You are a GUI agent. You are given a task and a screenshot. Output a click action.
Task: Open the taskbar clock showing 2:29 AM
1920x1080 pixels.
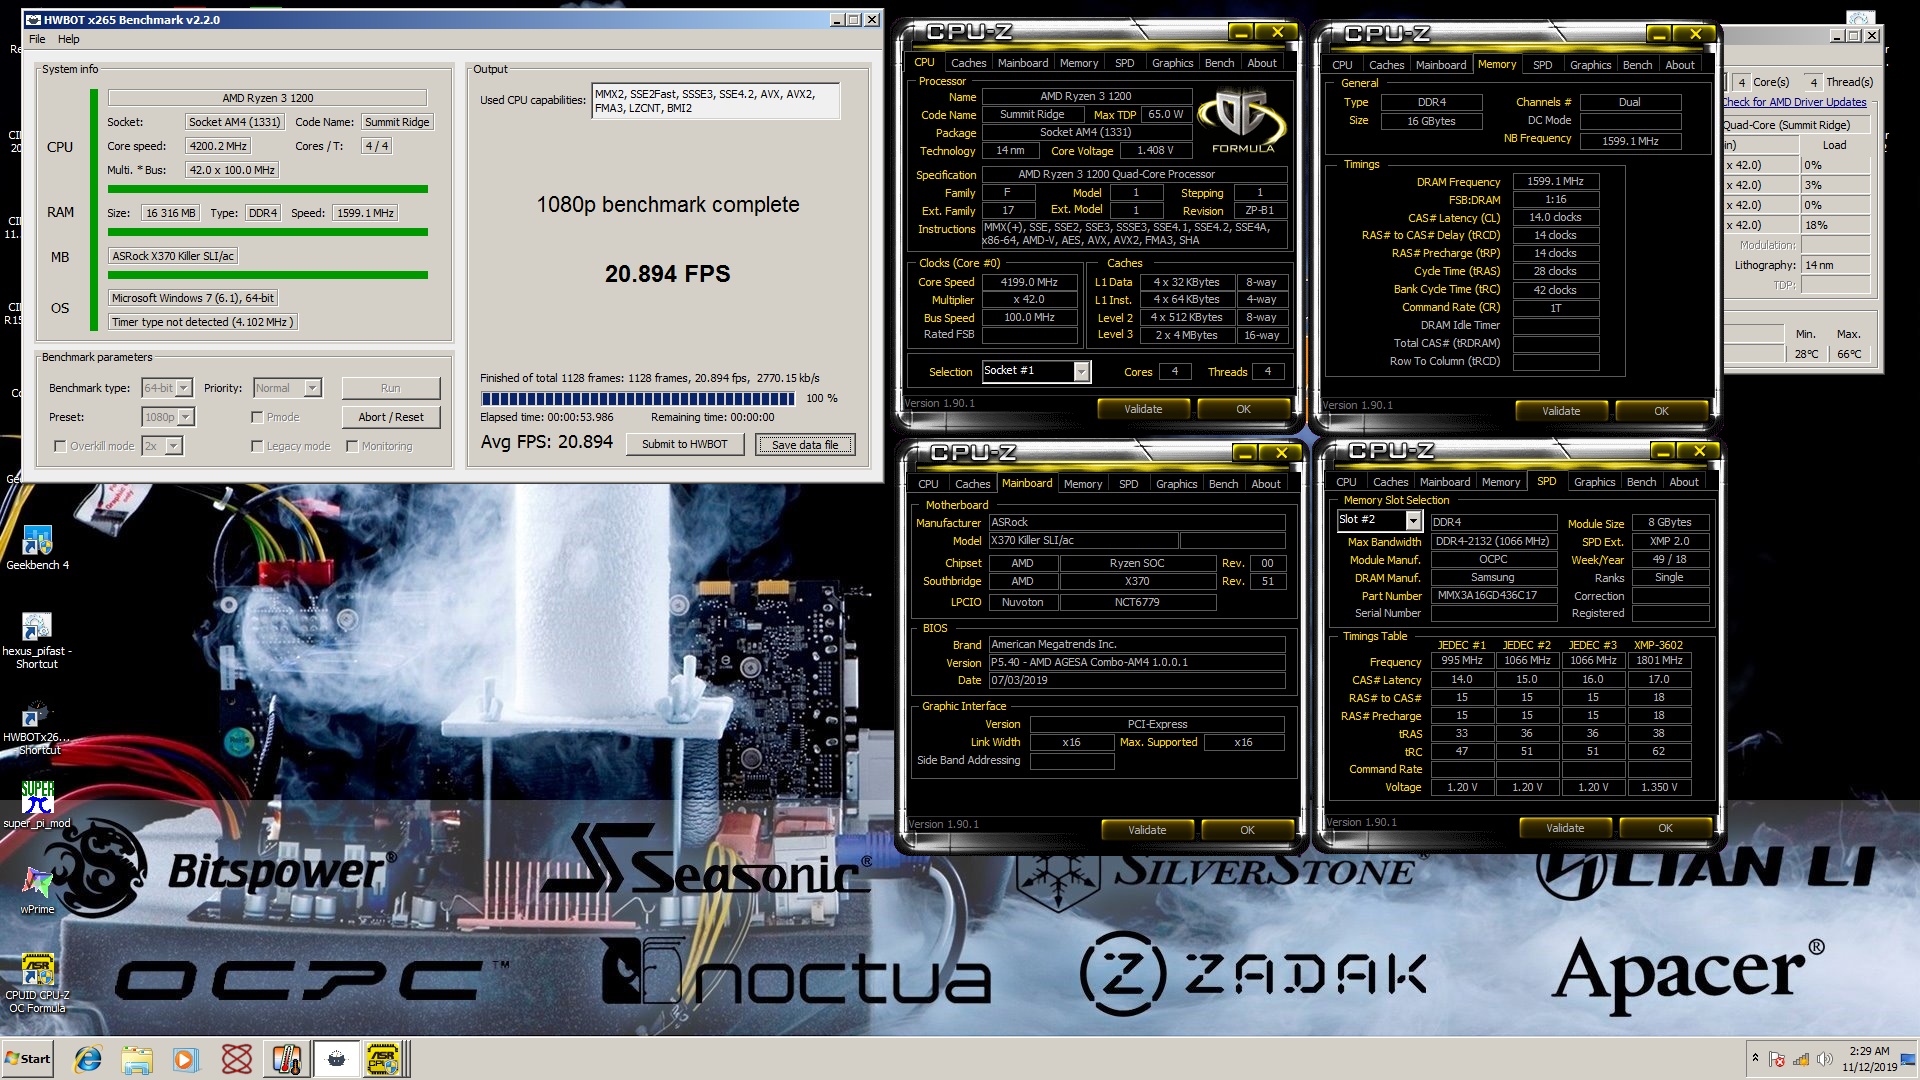(x=1869, y=1059)
